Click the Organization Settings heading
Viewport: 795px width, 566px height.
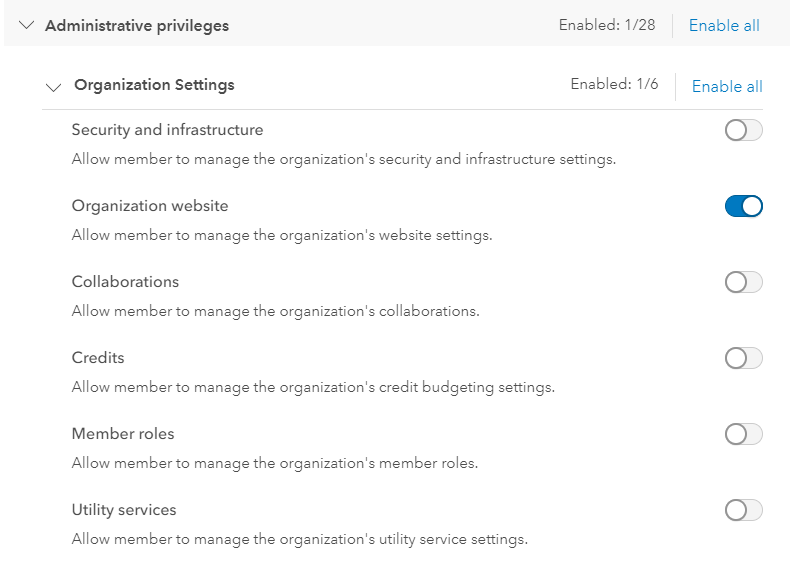click(x=154, y=85)
